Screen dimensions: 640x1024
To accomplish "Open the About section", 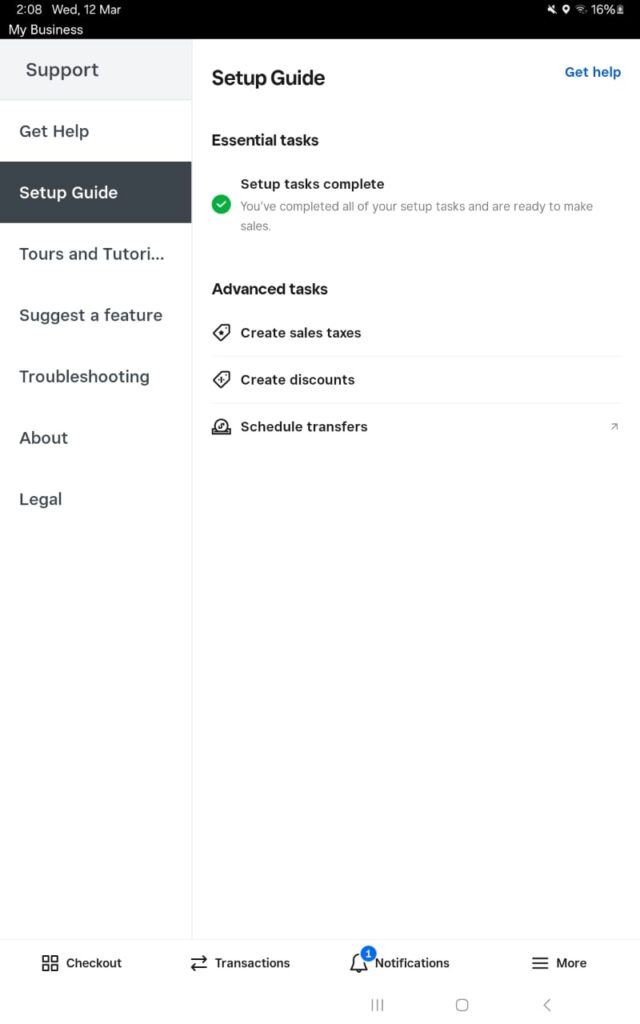I will (44, 438).
